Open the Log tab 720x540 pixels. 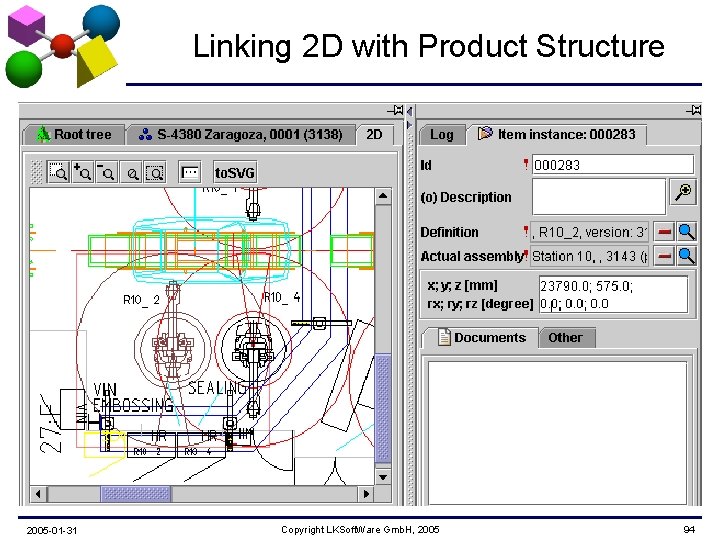[x=442, y=135]
